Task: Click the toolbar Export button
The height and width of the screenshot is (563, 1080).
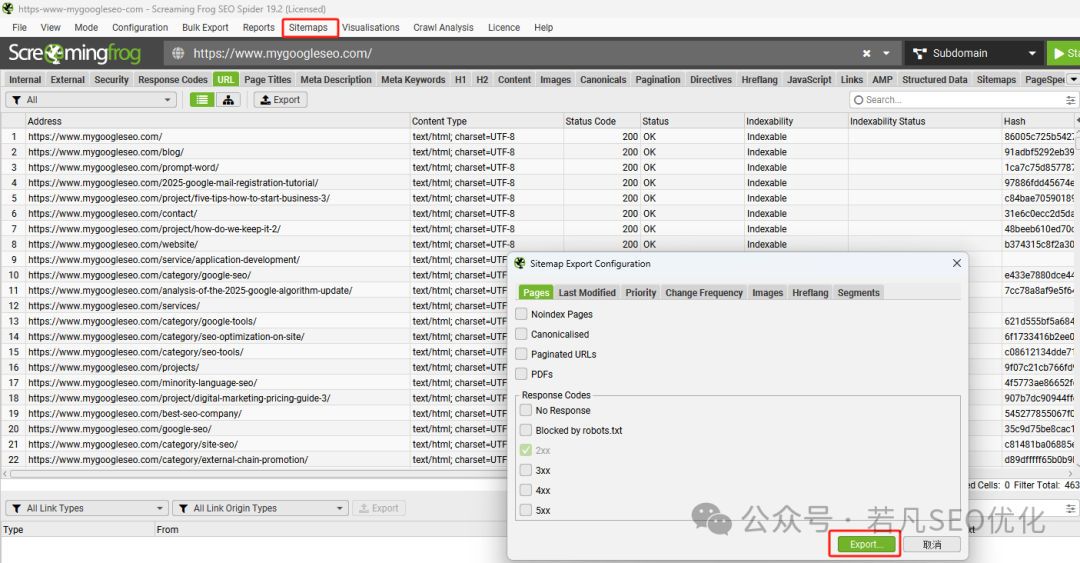Action: 280,100
